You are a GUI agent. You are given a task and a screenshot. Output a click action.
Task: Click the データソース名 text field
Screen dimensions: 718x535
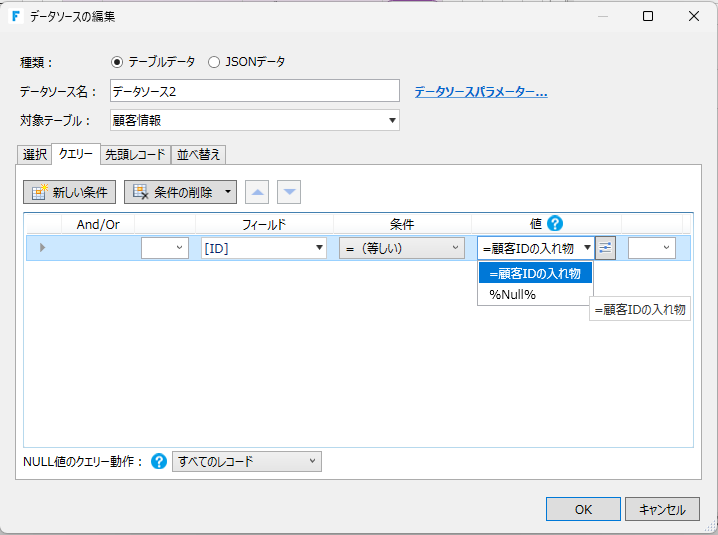[x=254, y=91]
